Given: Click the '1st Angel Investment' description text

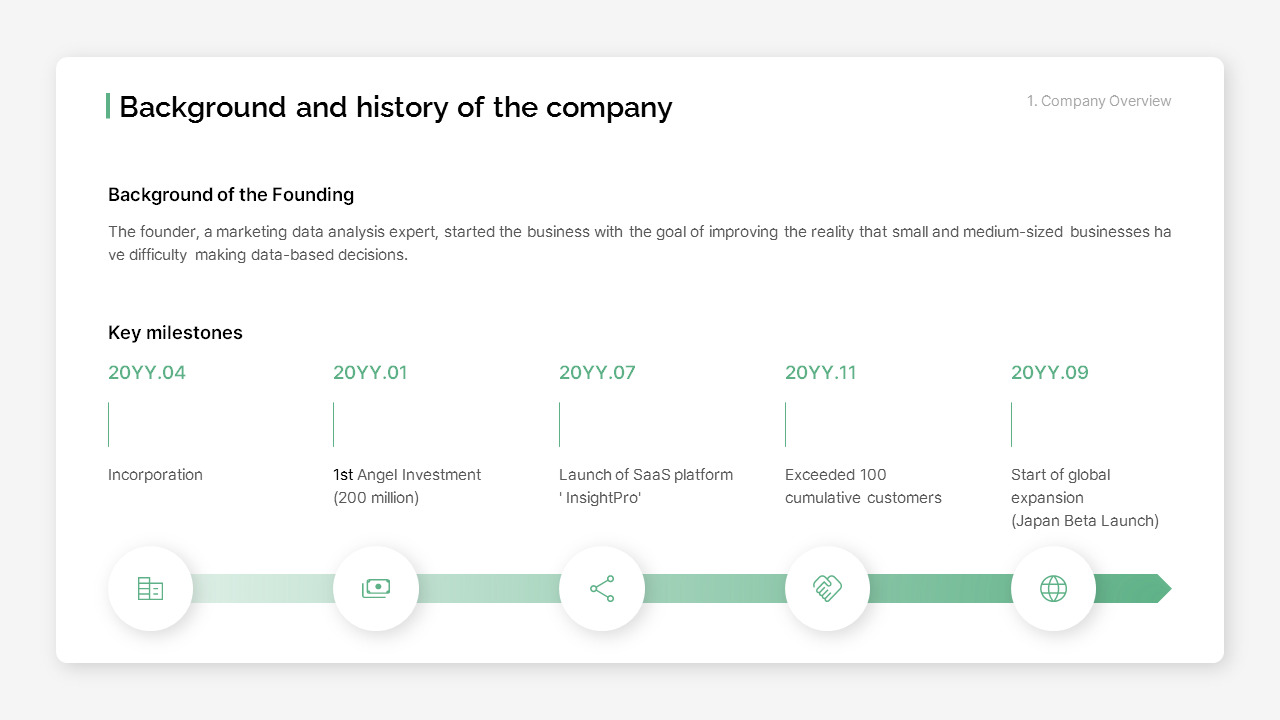Looking at the screenshot, I should pyautogui.click(x=407, y=475).
